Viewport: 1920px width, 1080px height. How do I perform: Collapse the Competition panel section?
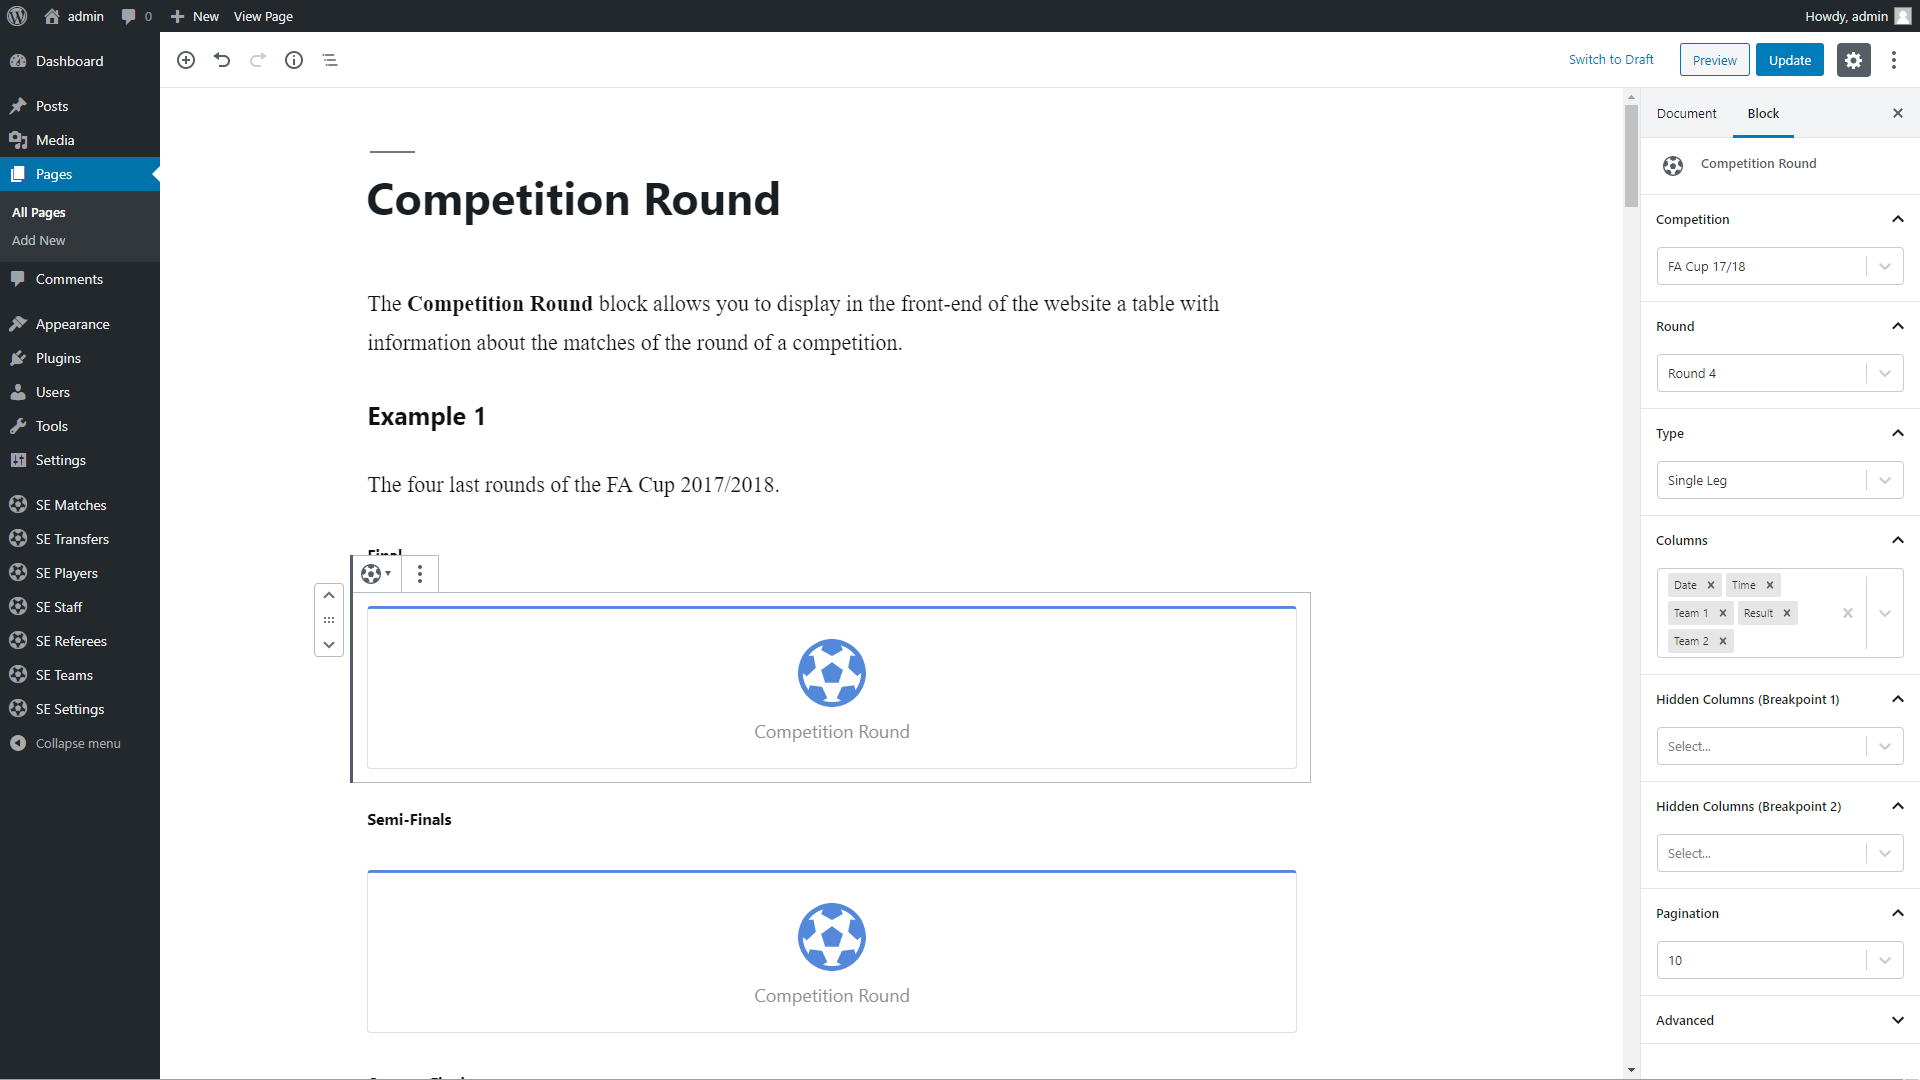click(1897, 219)
